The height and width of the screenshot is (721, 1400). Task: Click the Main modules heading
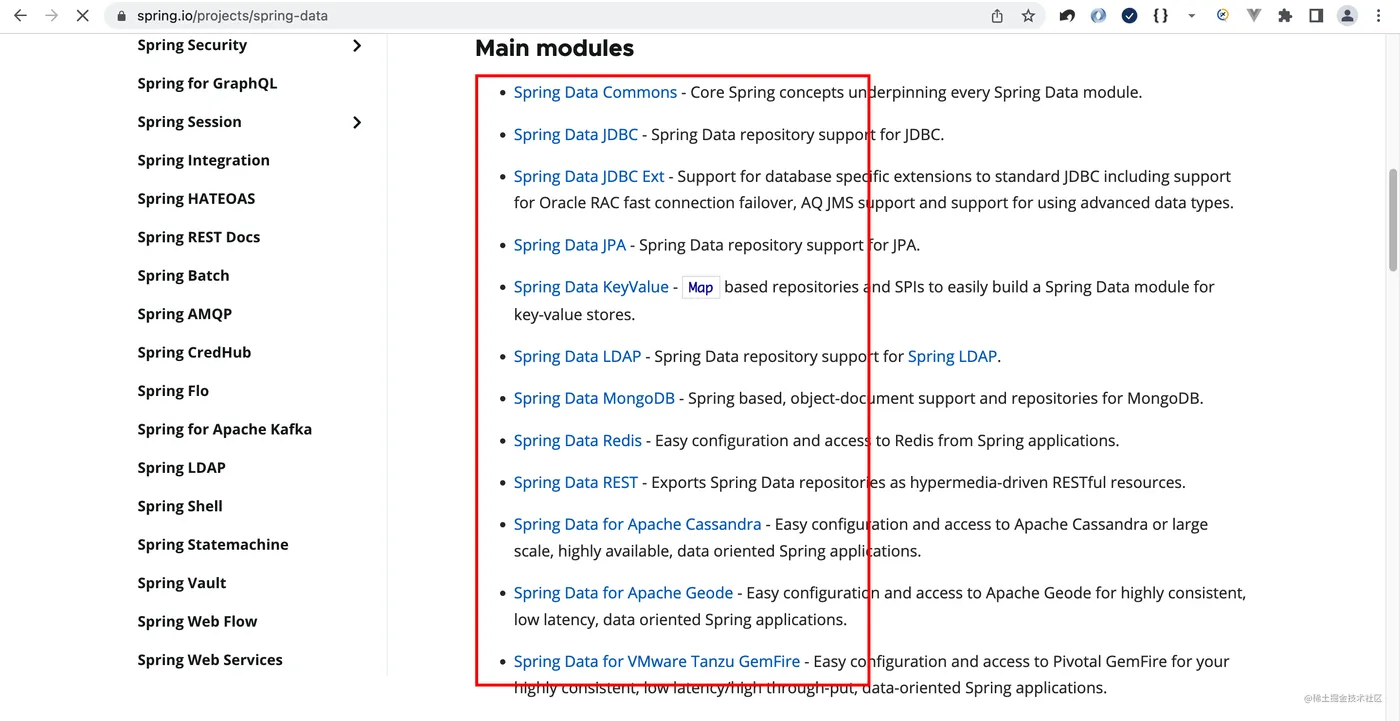pyautogui.click(x=555, y=48)
